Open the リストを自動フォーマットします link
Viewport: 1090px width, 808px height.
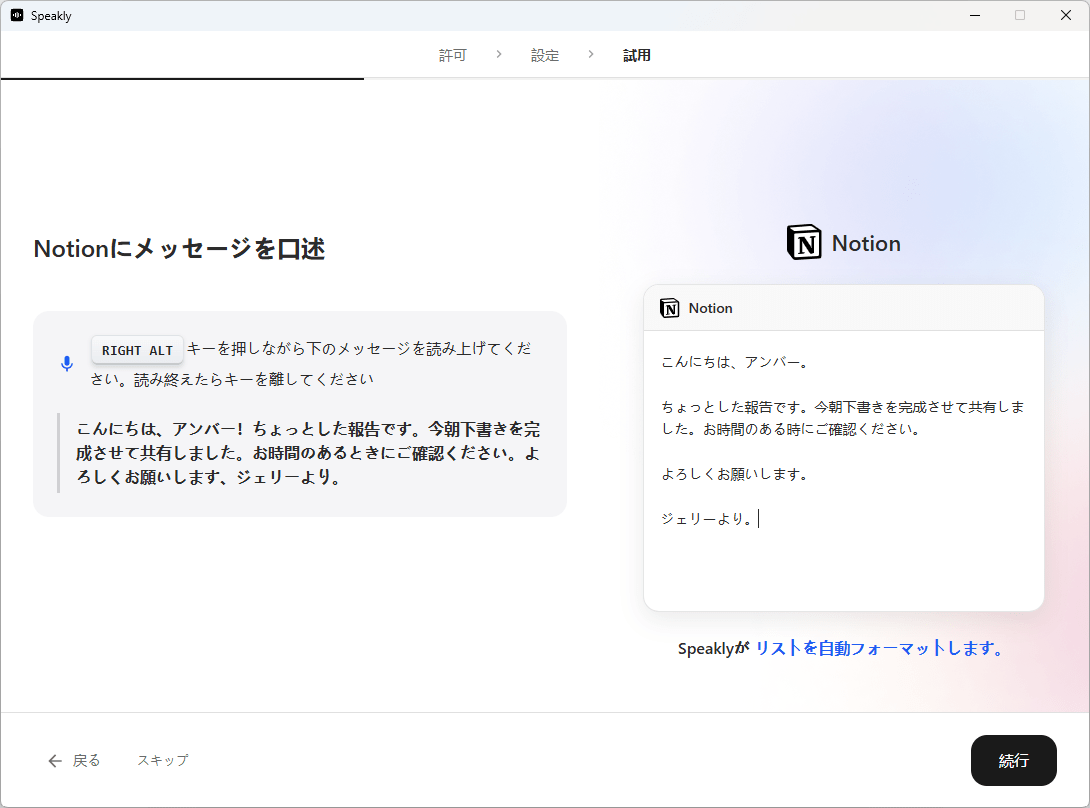coord(878,648)
